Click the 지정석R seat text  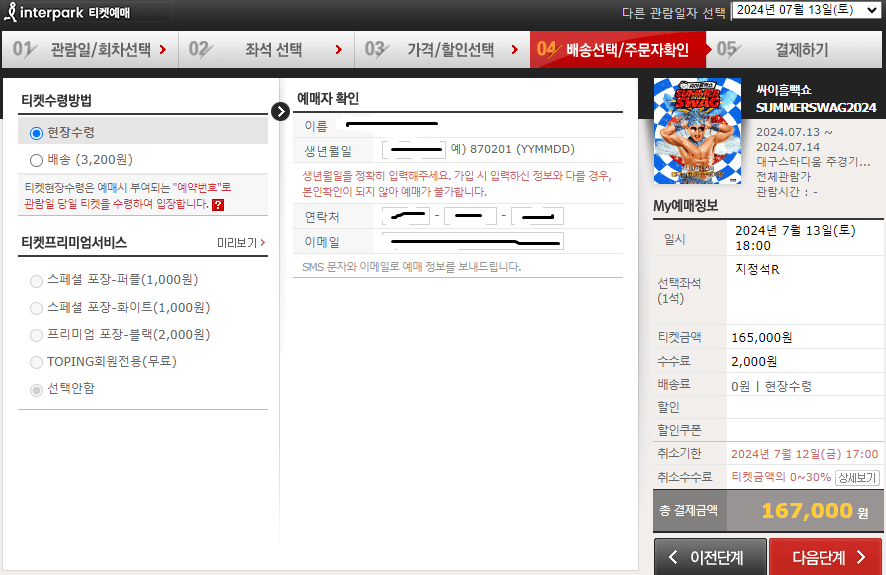point(757,269)
